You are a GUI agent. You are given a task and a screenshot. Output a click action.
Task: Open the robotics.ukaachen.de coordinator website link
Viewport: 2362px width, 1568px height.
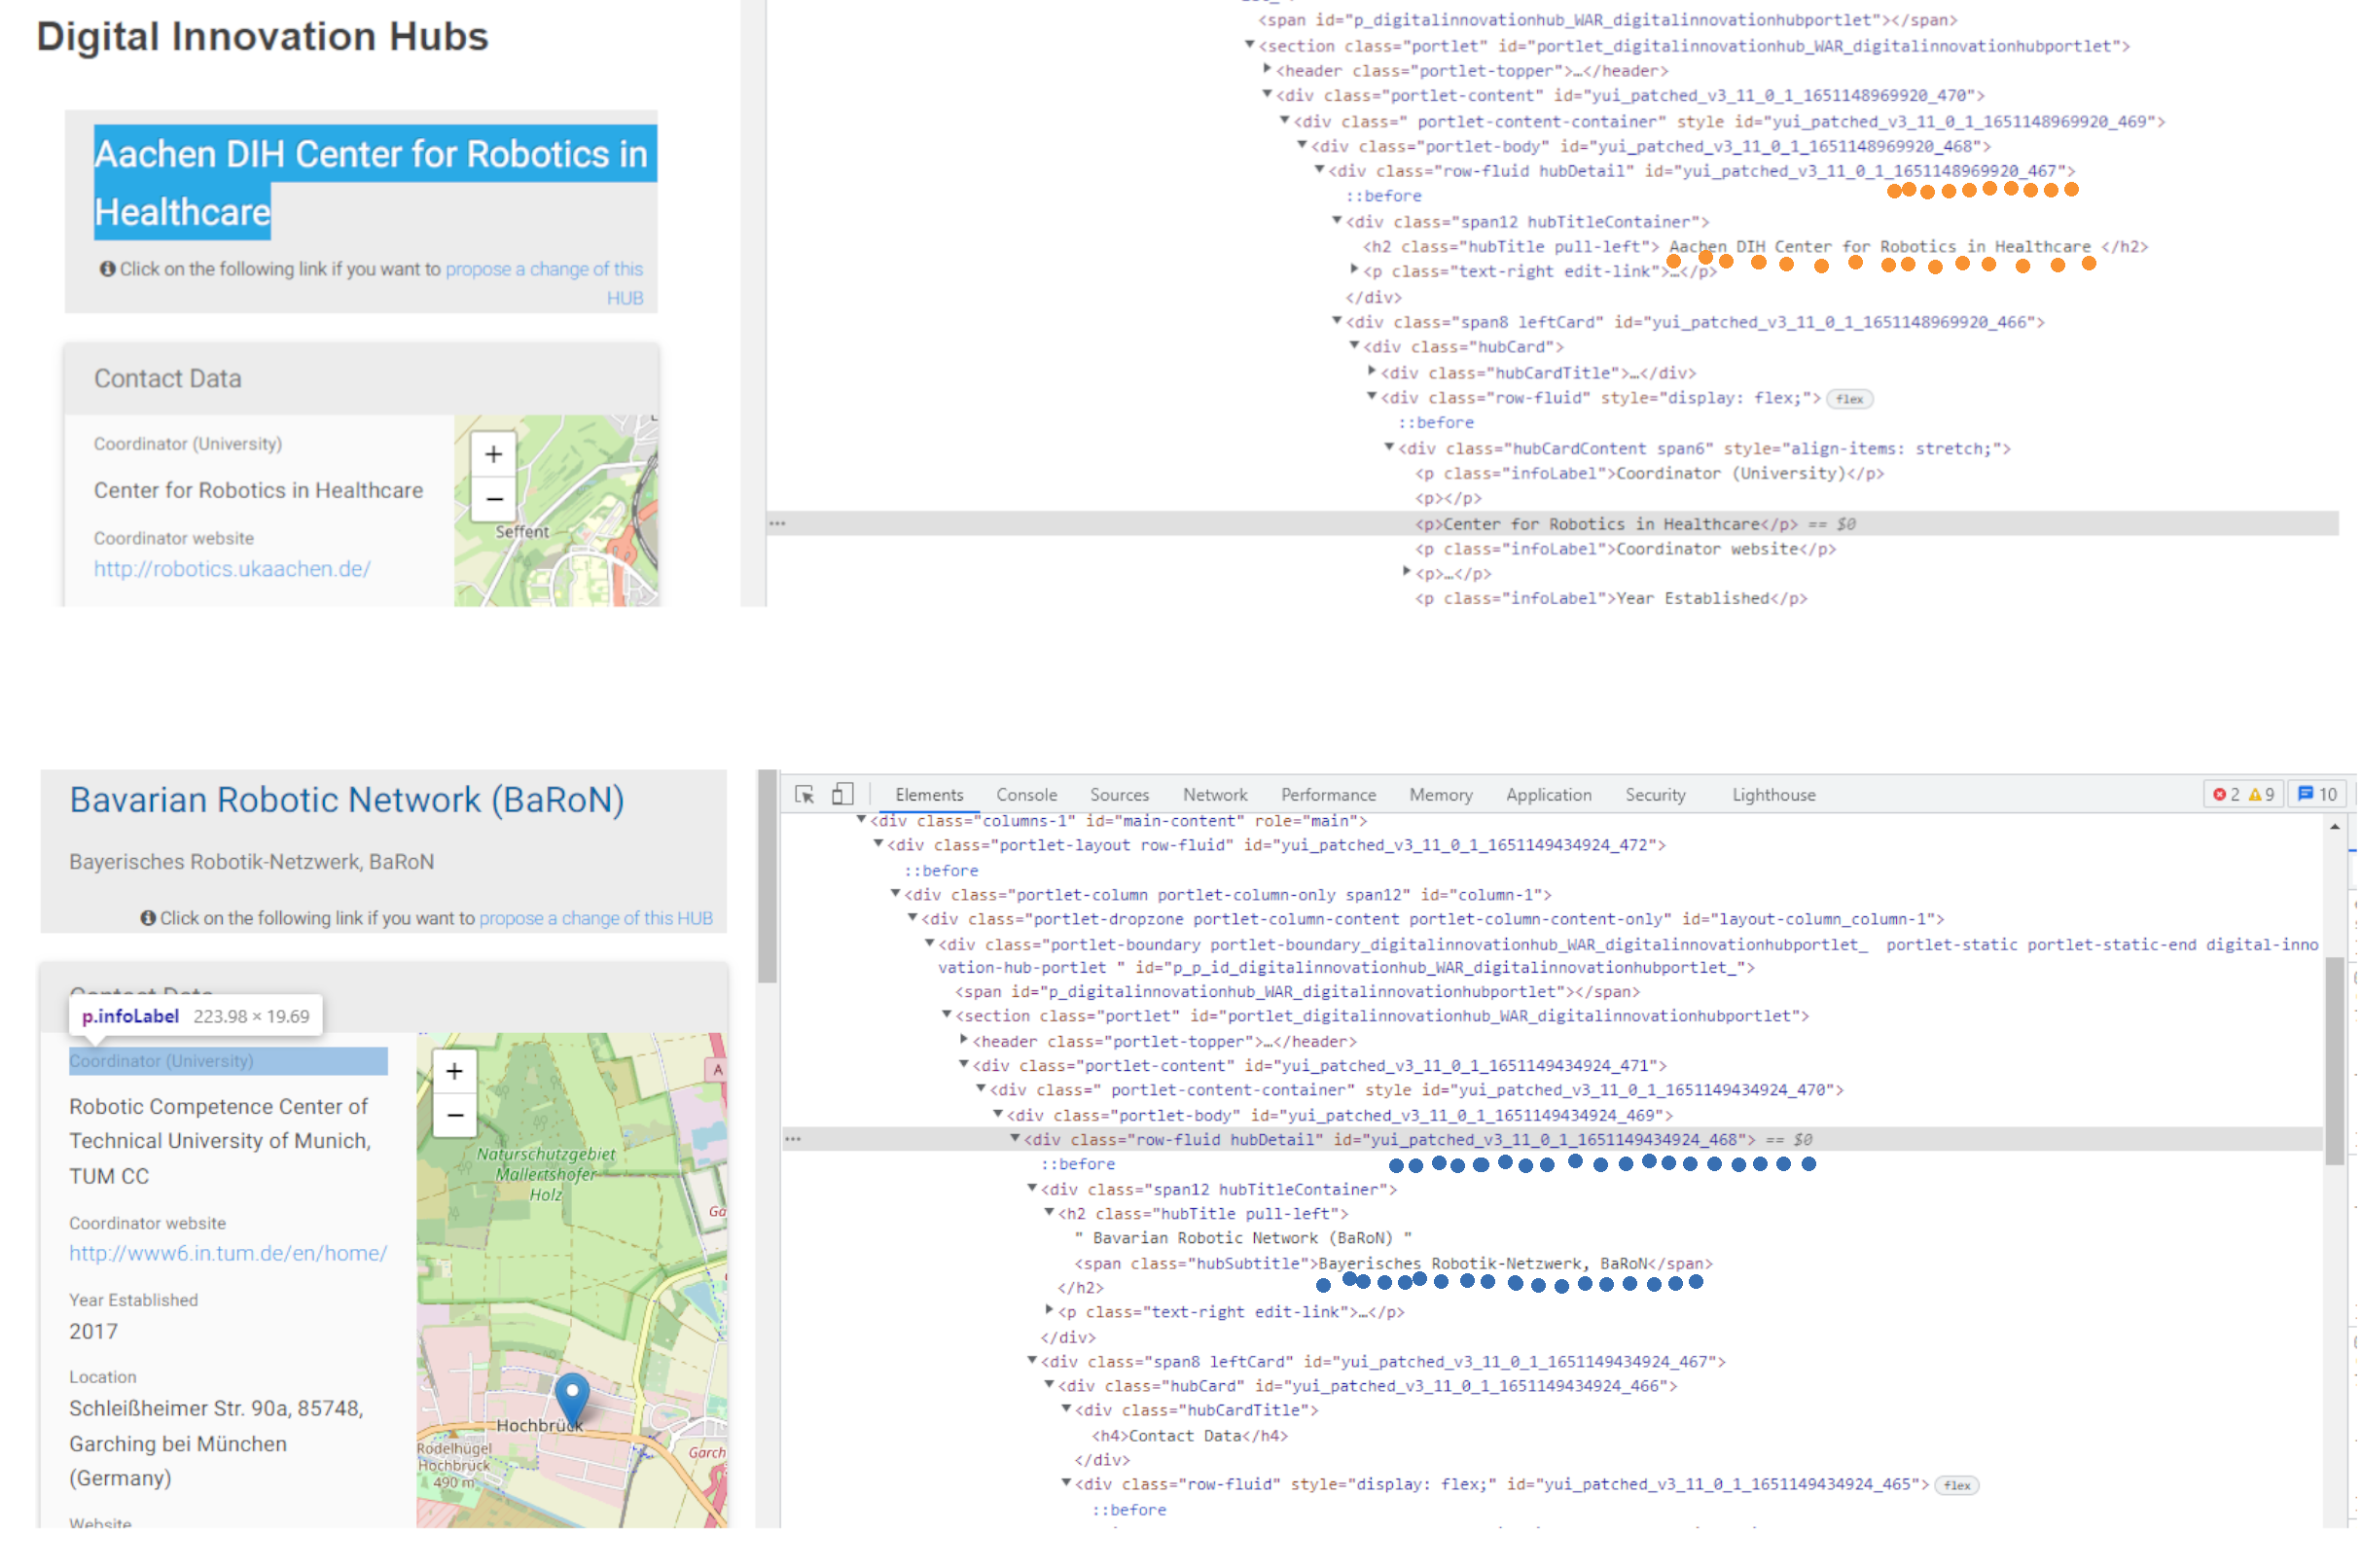pyautogui.click(x=232, y=569)
